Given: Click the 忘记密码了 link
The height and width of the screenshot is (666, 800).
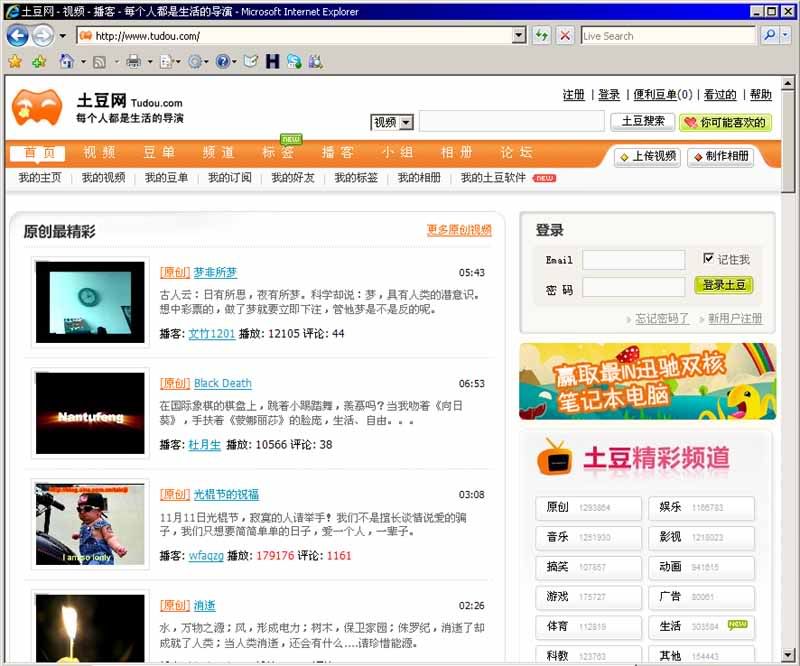Looking at the screenshot, I should 662,319.
